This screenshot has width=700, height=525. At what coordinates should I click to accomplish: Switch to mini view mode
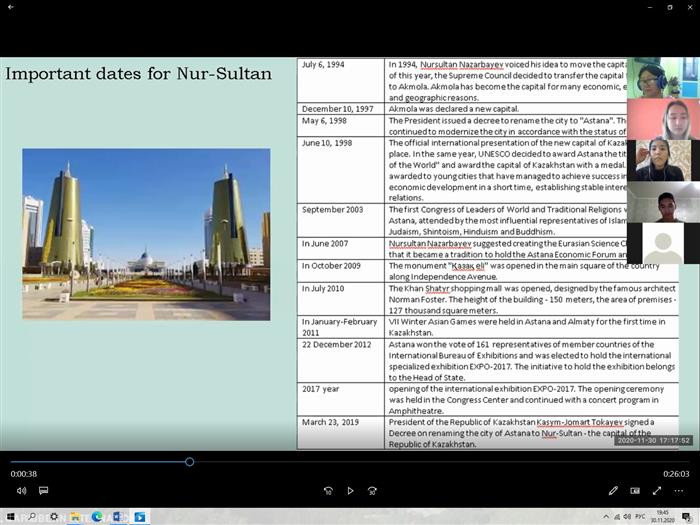(635, 491)
